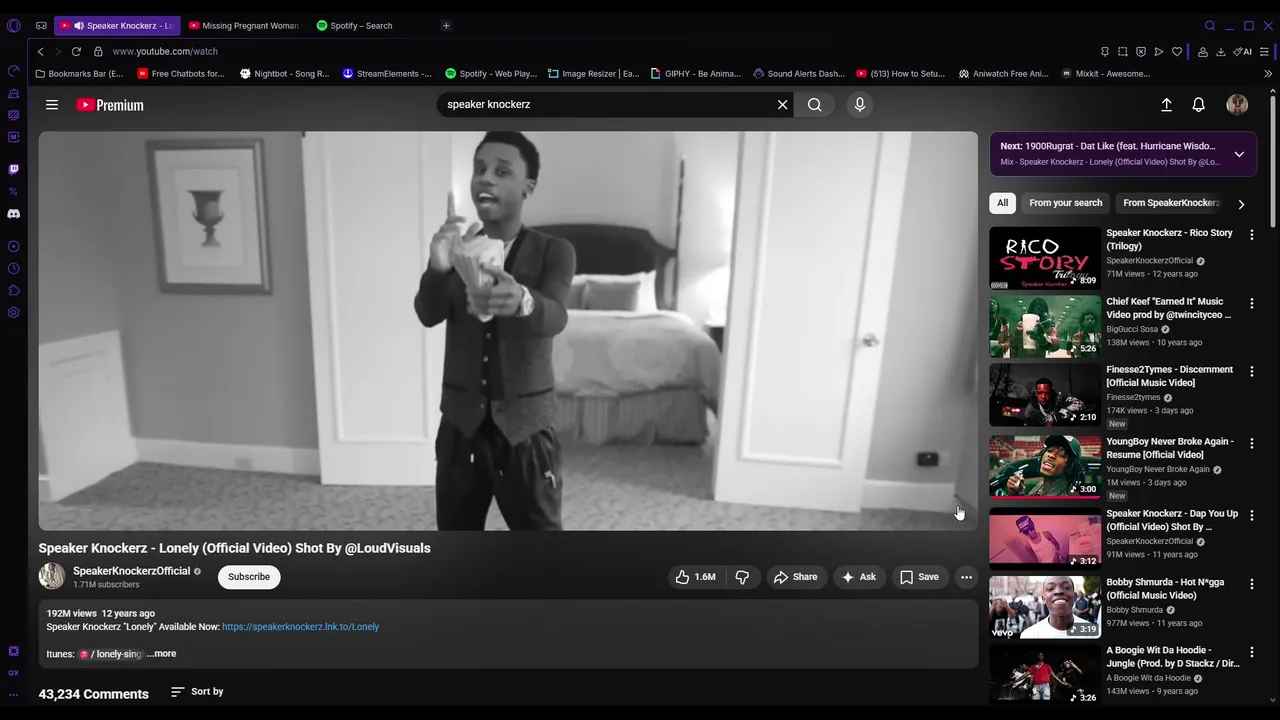
Task: Open the speakerknockerz.lnk.to/Lonely link
Action: coord(300,627)
